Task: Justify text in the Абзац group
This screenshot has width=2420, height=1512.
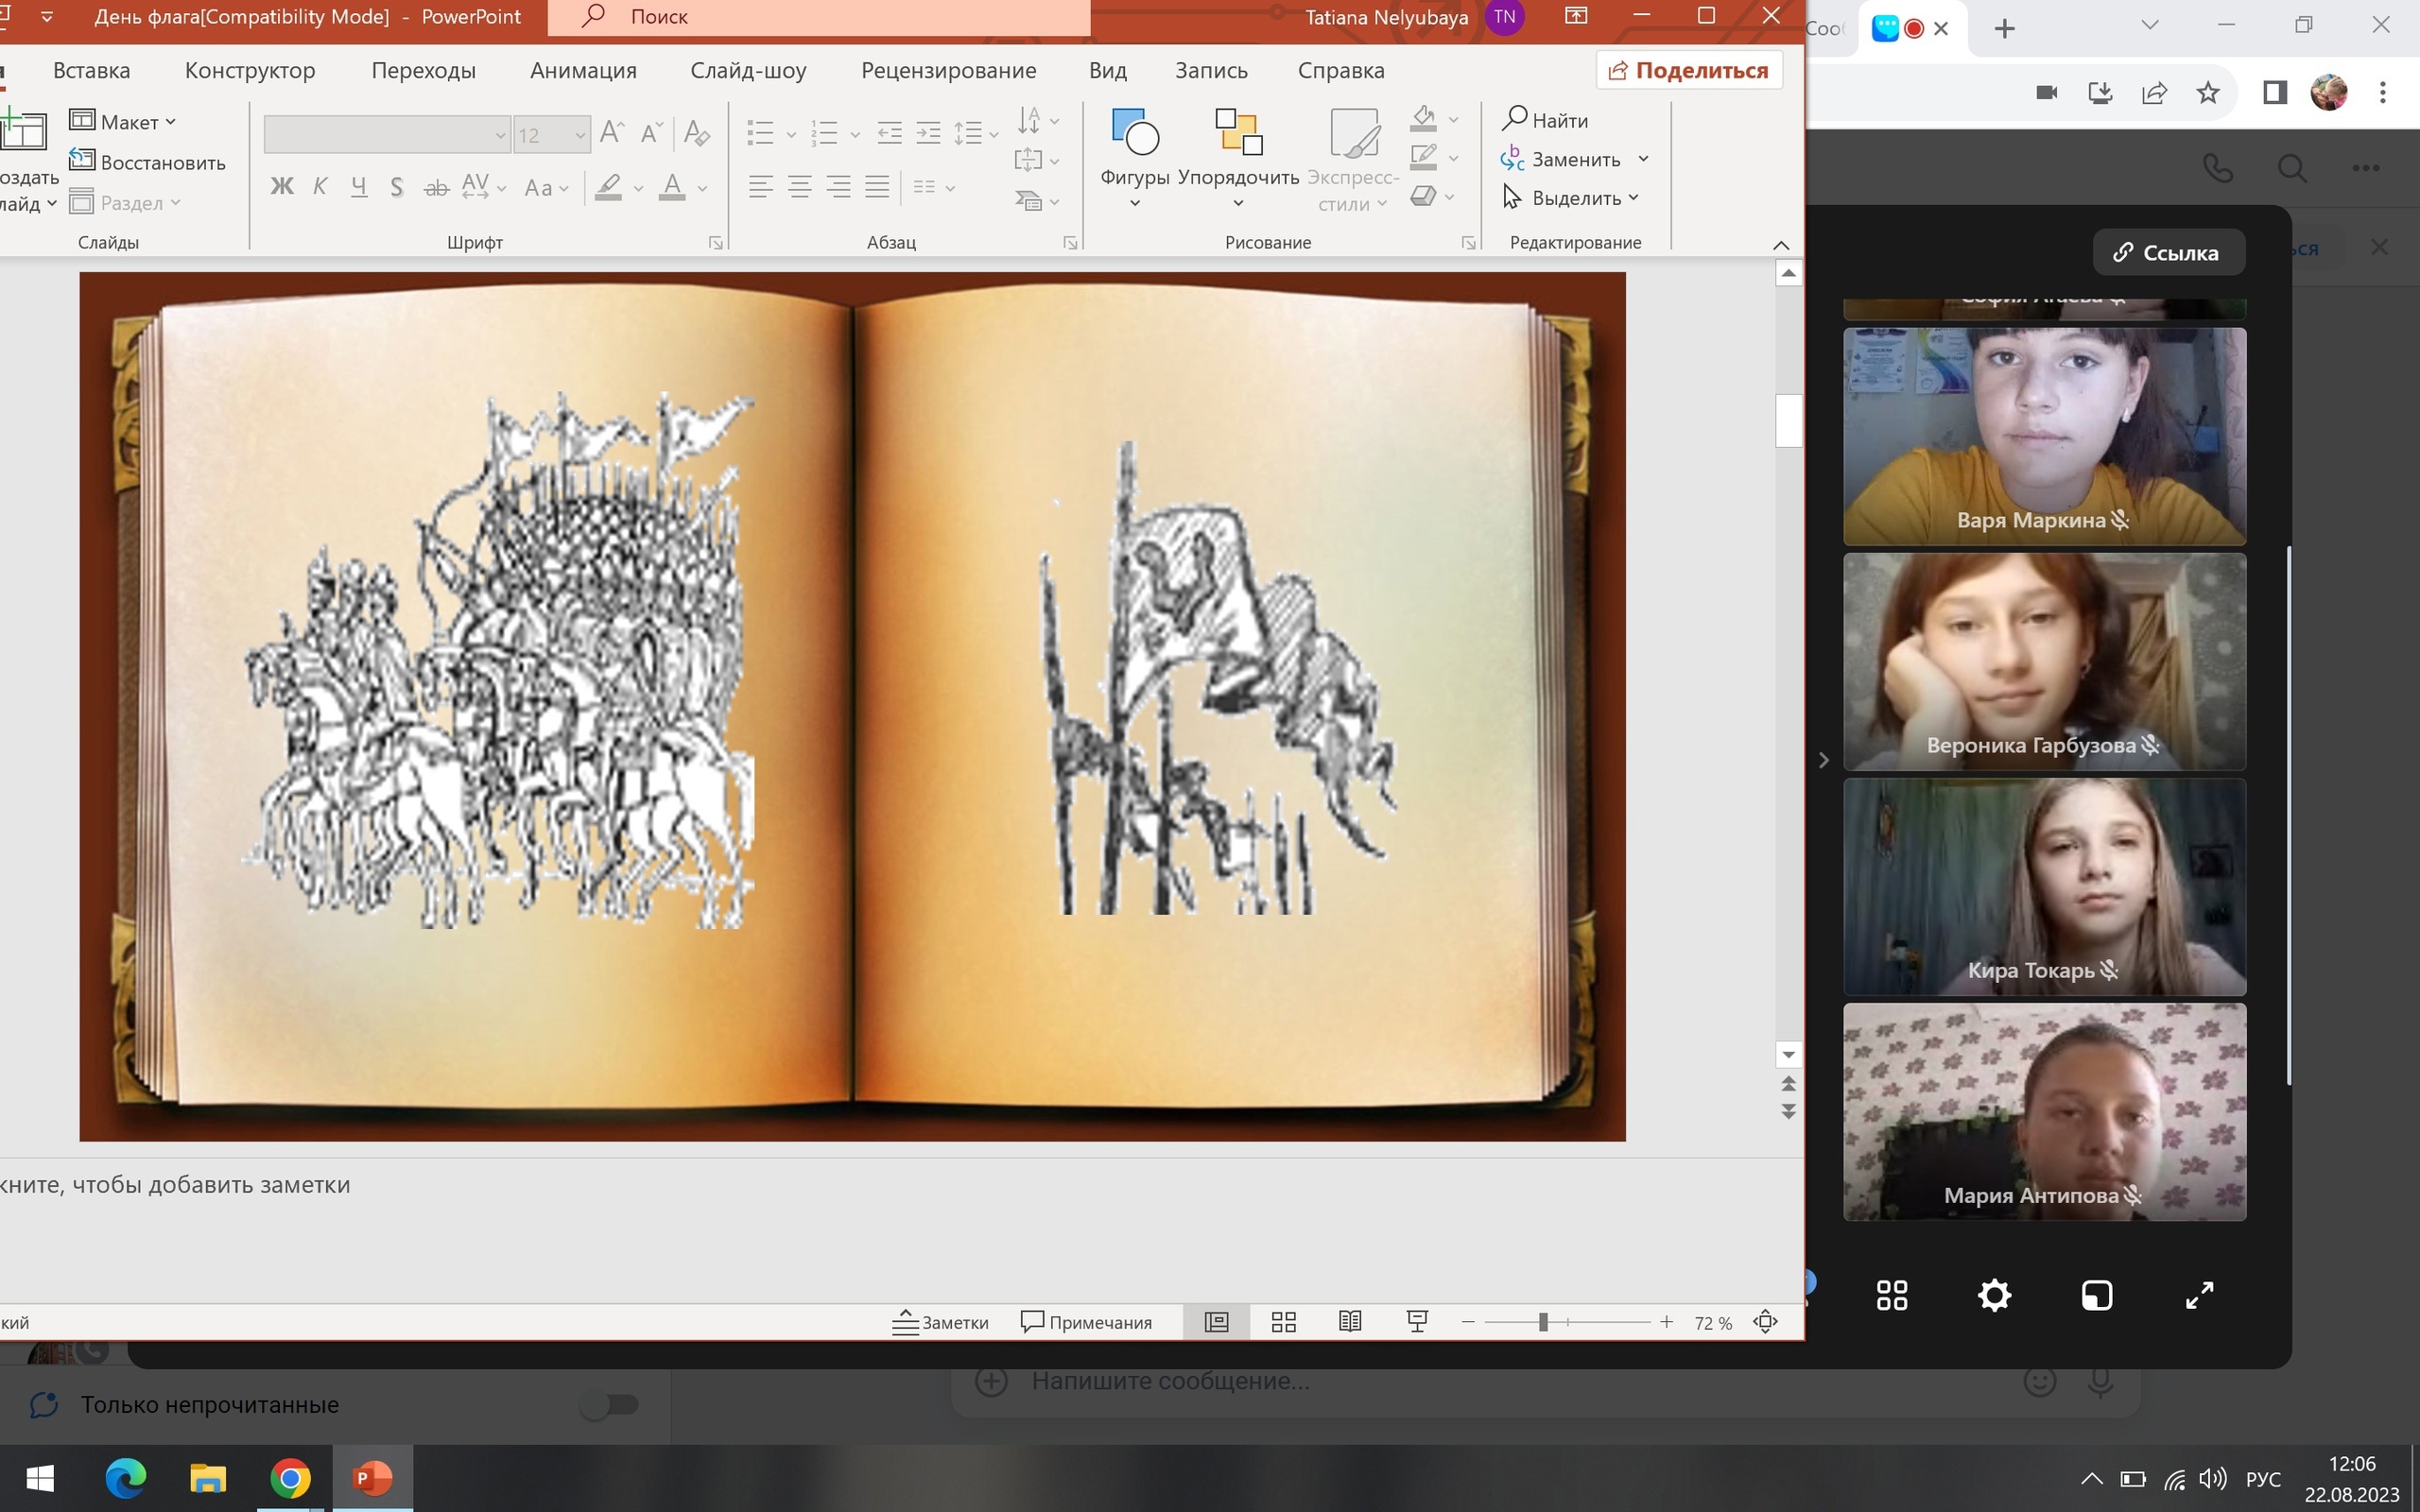Action: 877,186
